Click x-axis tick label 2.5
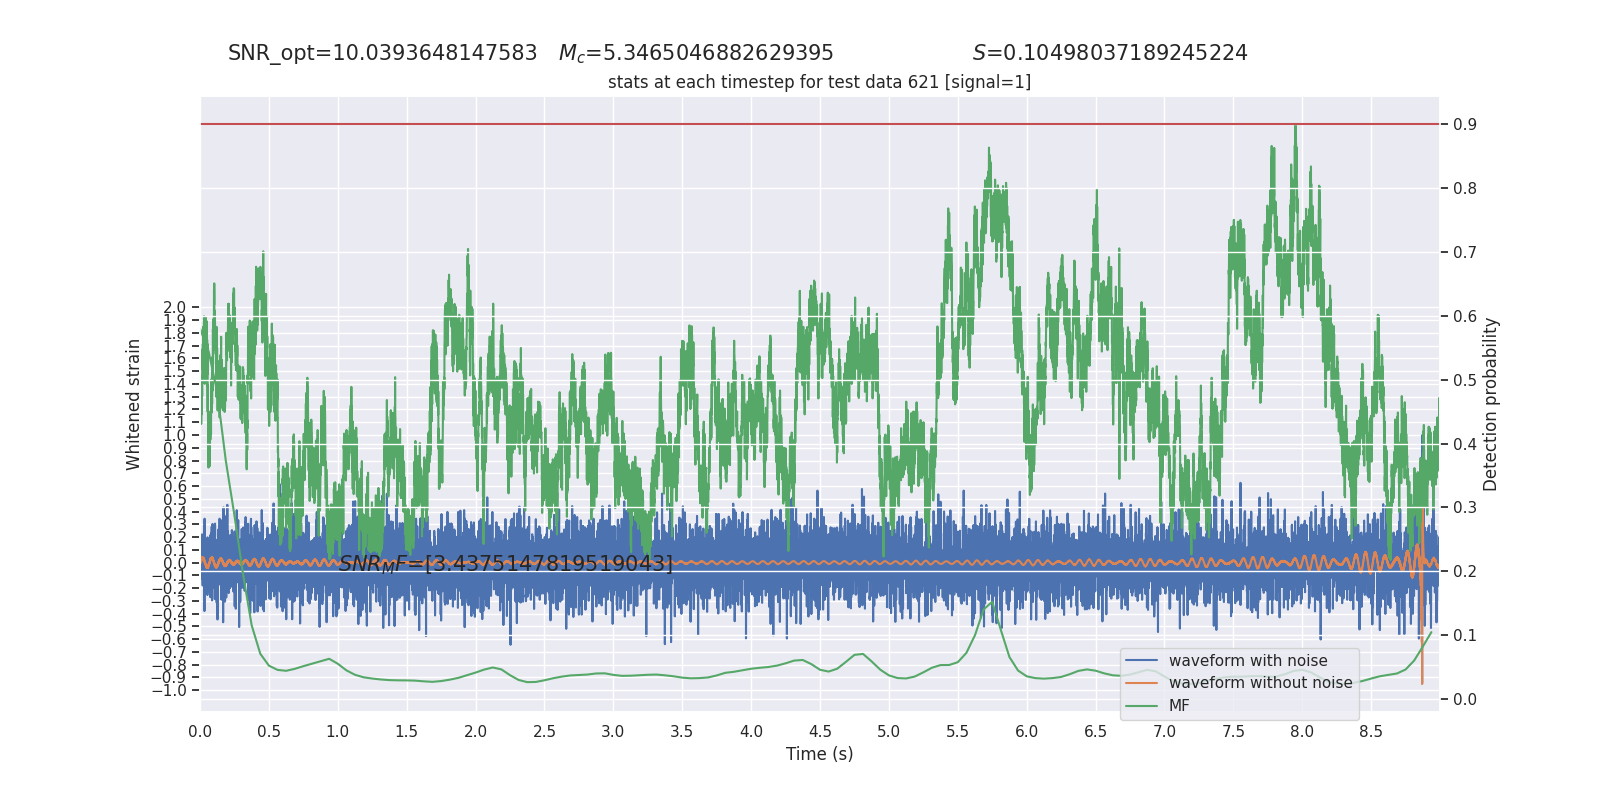1600x800 pixels. (544, 732)
